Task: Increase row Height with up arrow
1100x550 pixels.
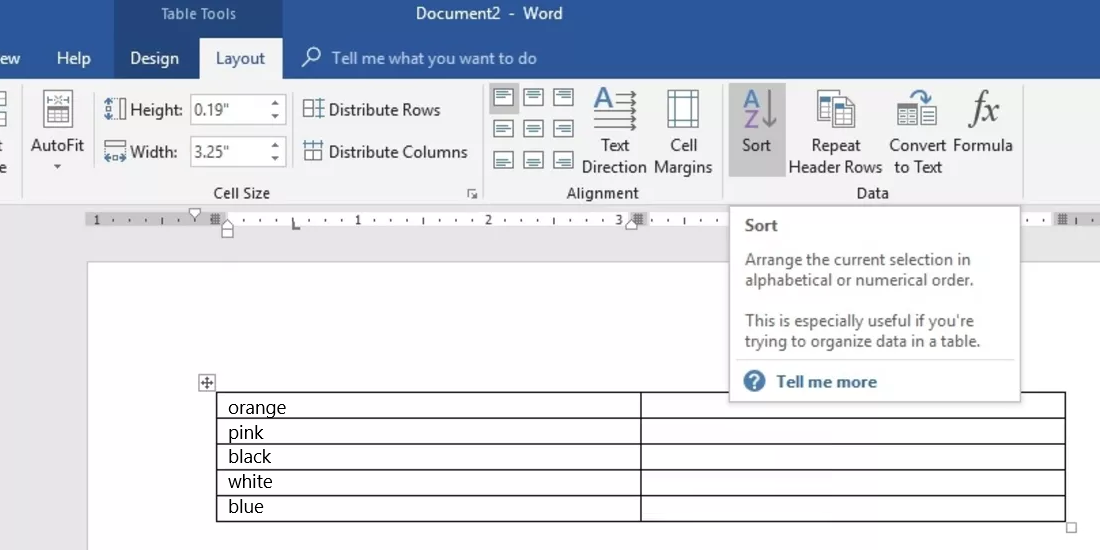Action: (275, 103)
